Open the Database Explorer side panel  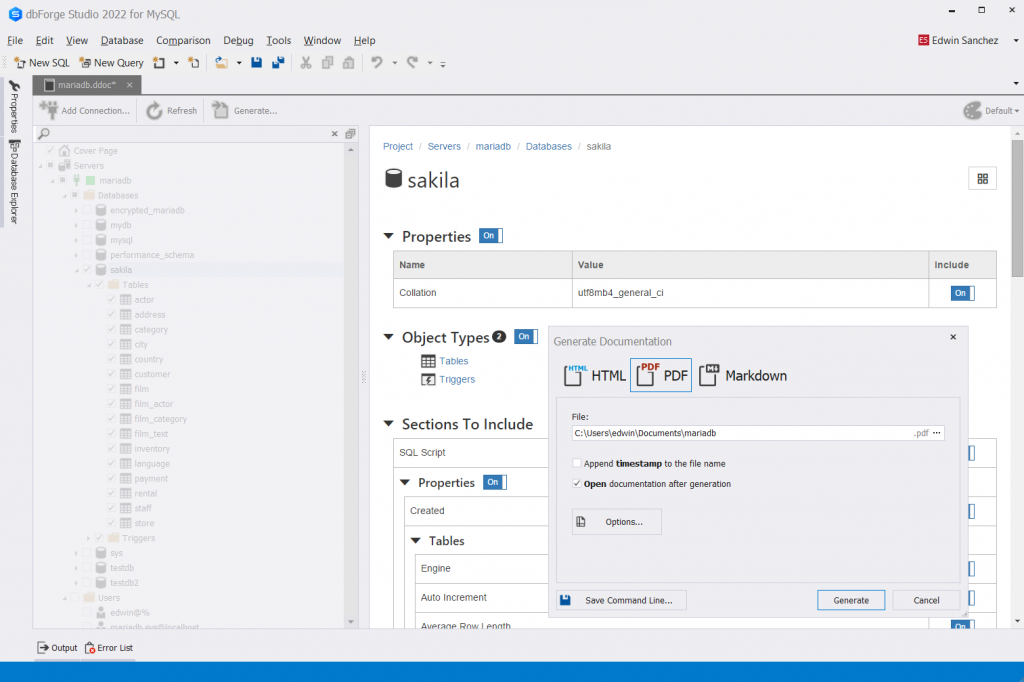pyautogui.click(x=14, y=183)
